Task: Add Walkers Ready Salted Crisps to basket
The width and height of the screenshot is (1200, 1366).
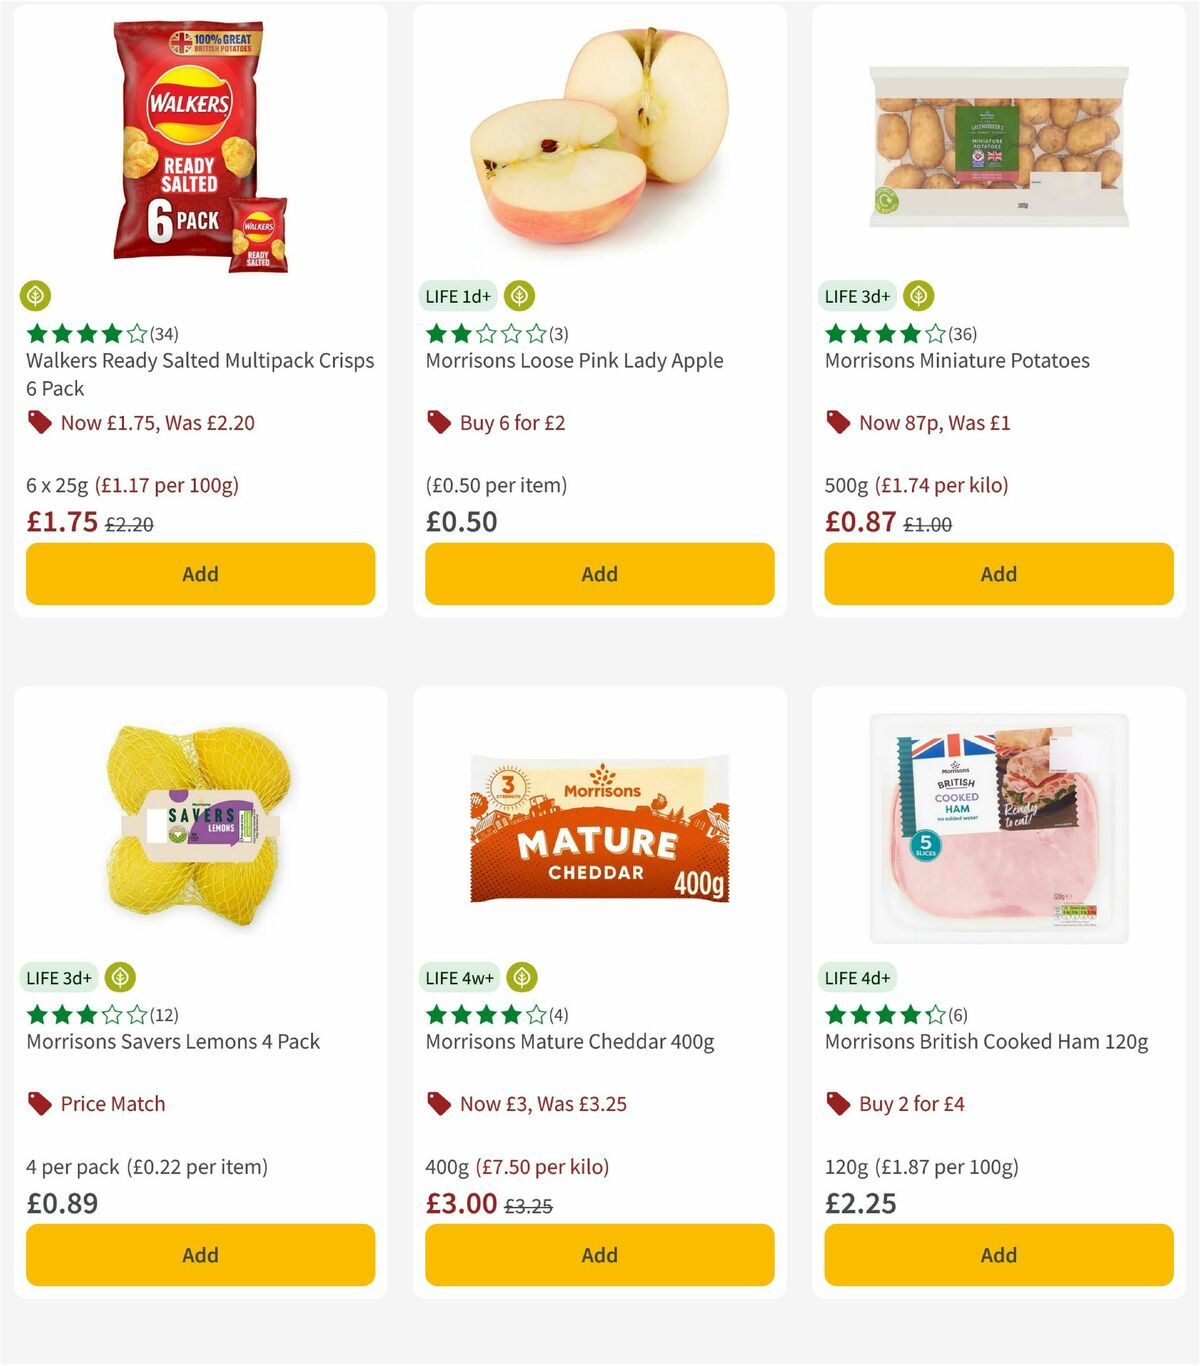Action: (200, 574)
